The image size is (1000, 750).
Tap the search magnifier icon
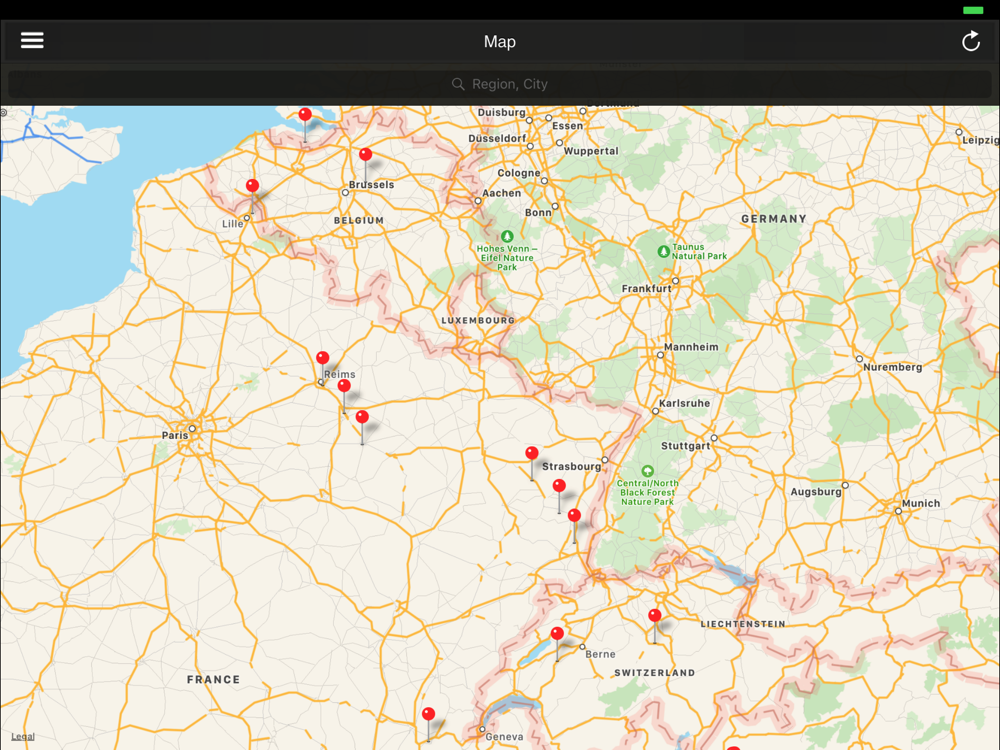tap(458, 84)
